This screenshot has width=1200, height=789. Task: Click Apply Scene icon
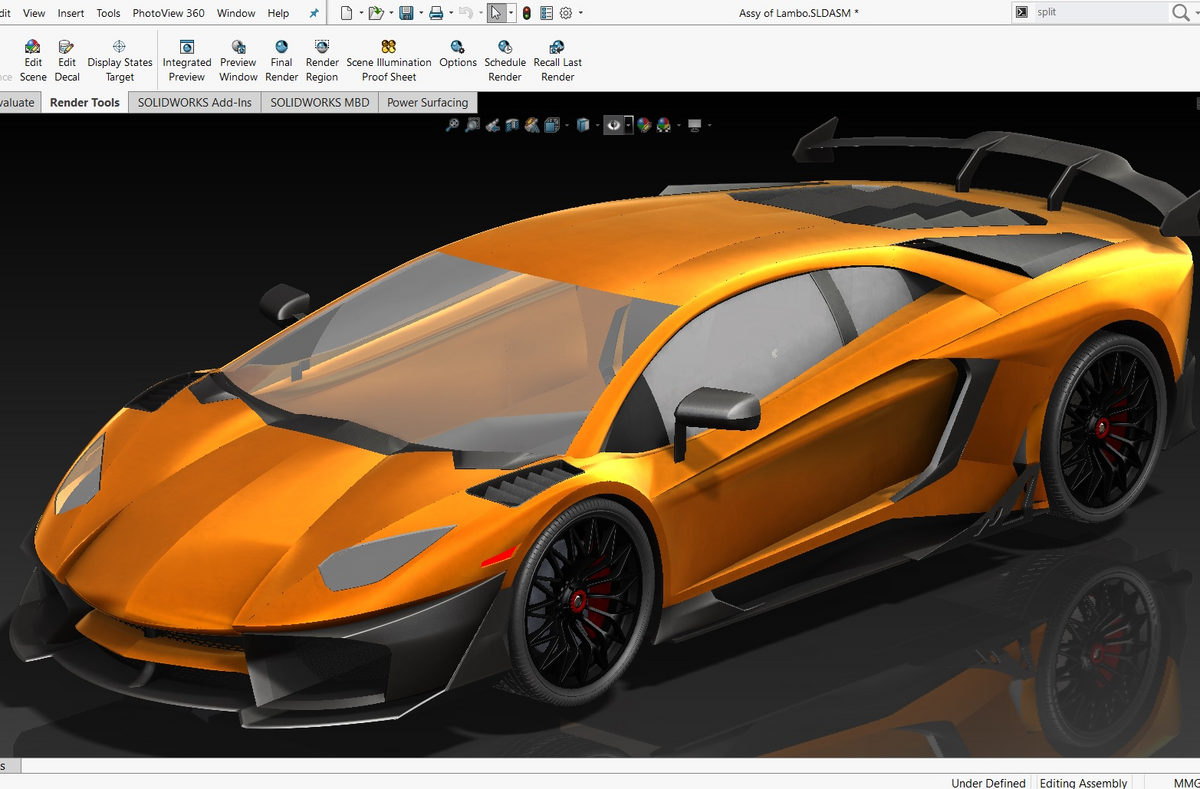click(x=664, y=125)
